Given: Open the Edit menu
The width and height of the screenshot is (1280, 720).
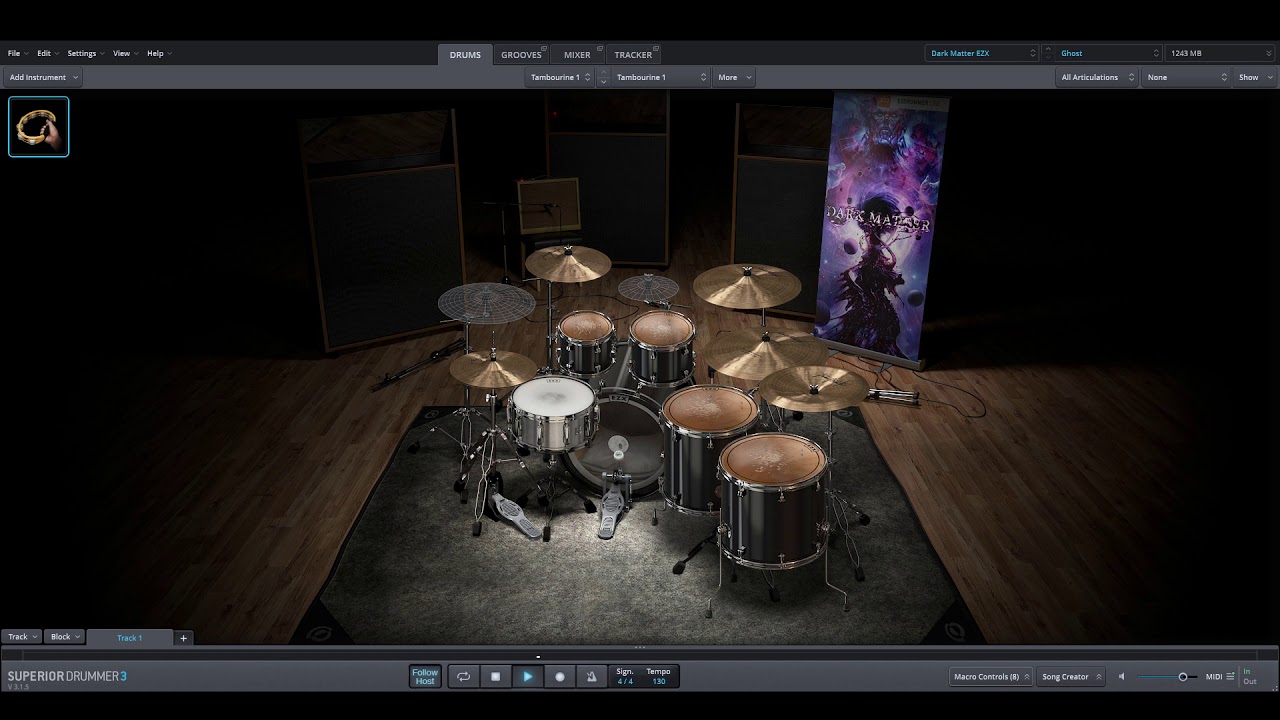Looking at the screenshot, I should coord(47,53).
